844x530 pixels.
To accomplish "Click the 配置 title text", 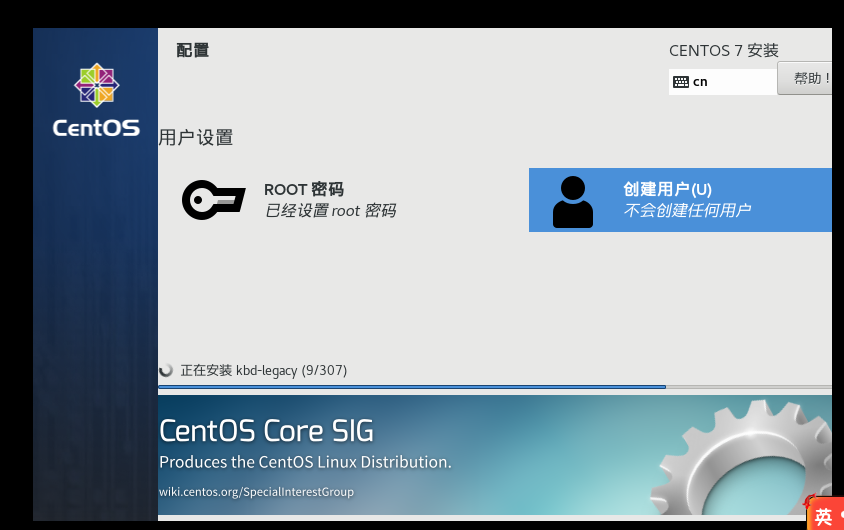I will pyautogui.click(x=193, y=51).
